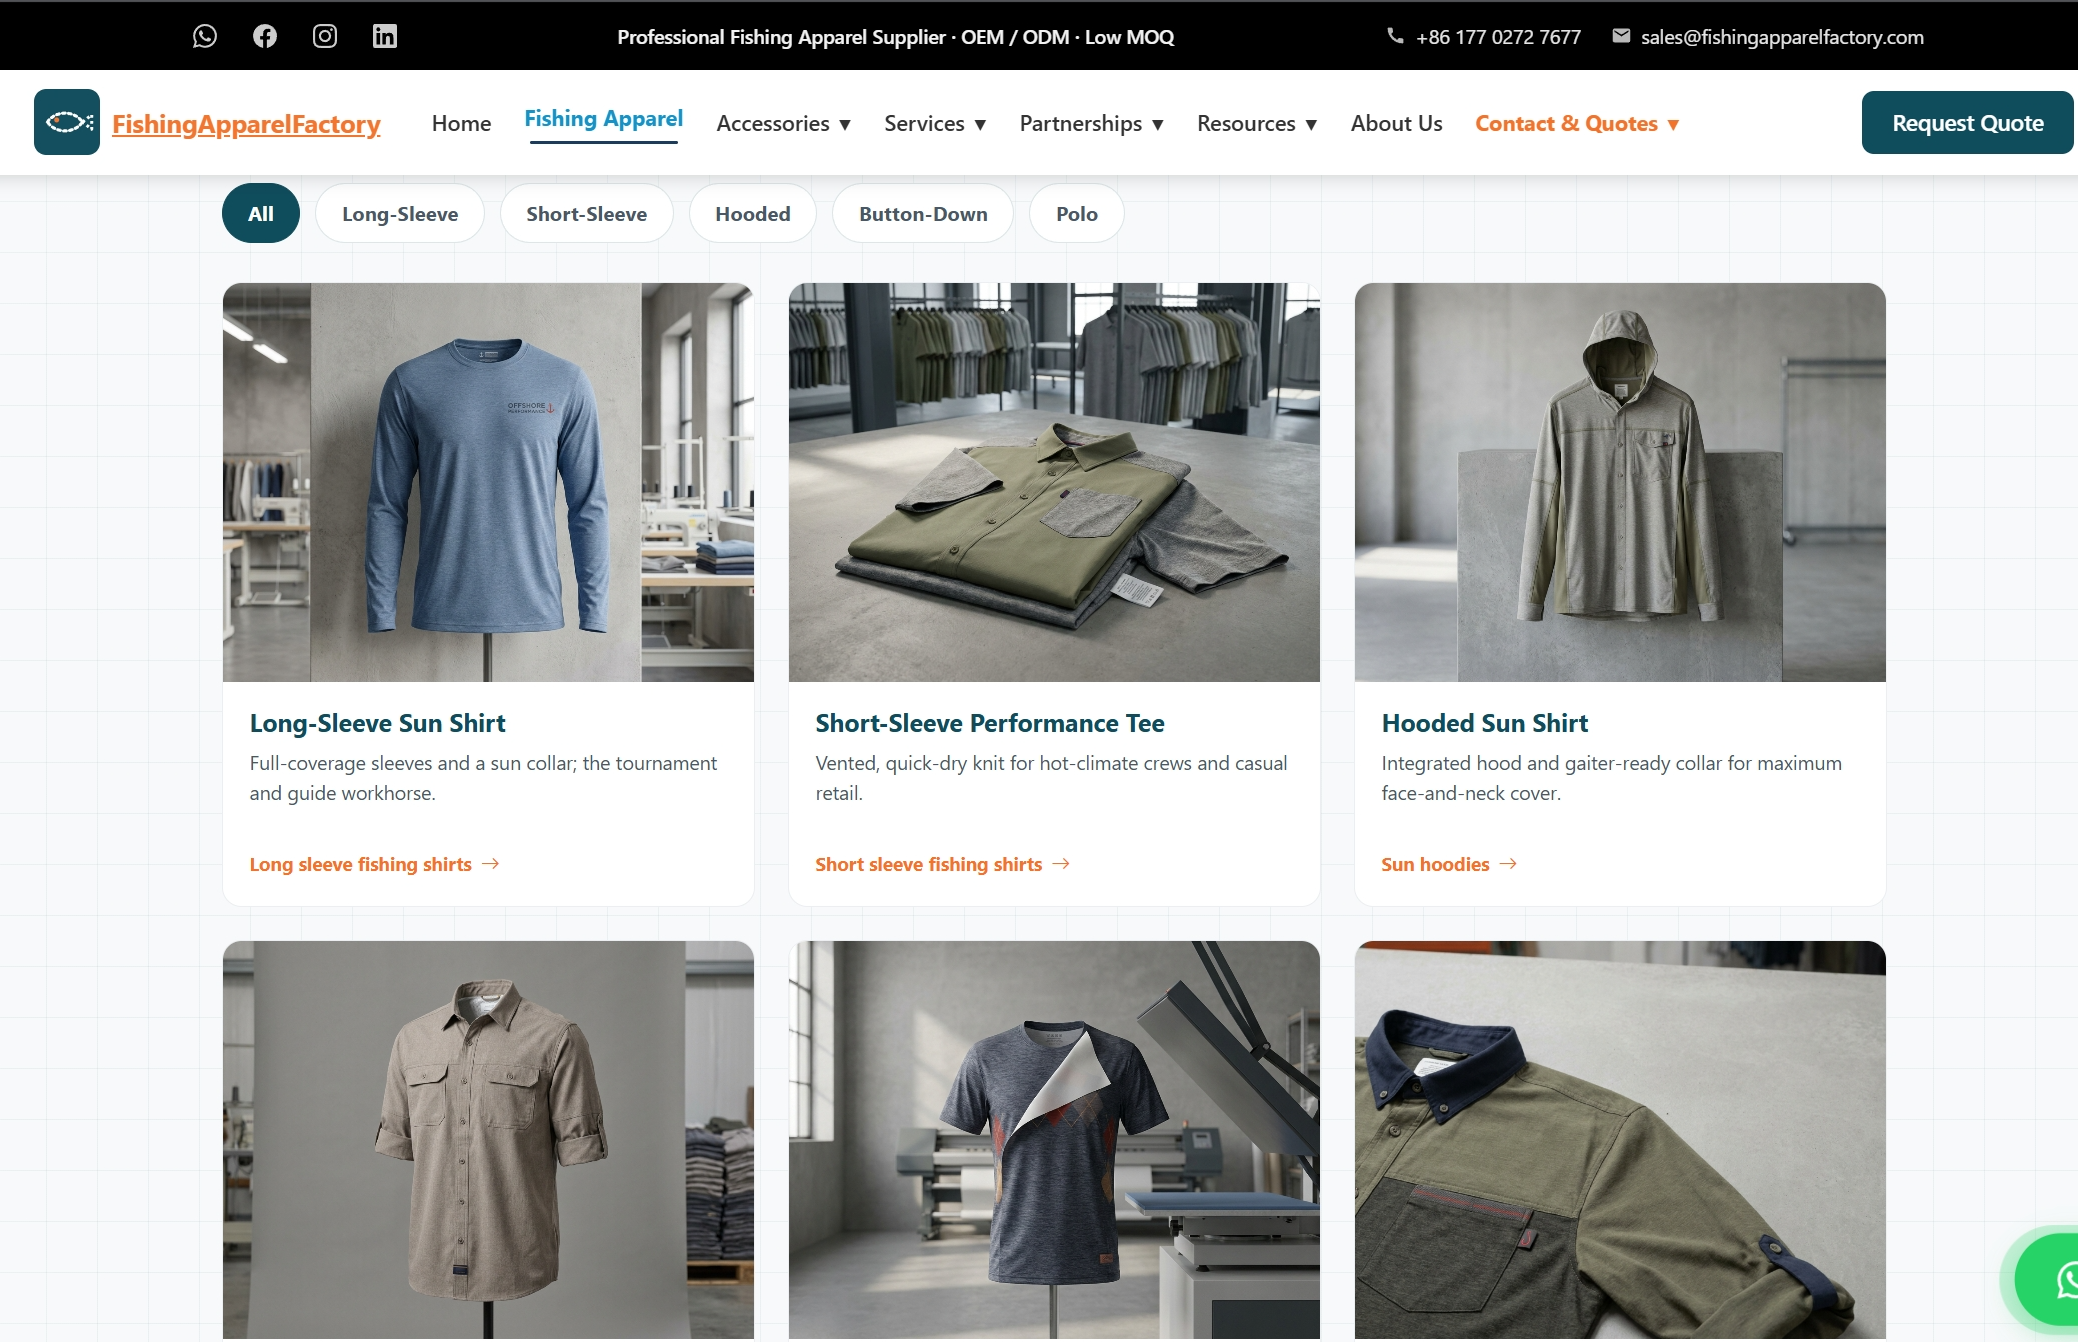
Task: Select the Polo filter pill
Action: point(1077,213)
